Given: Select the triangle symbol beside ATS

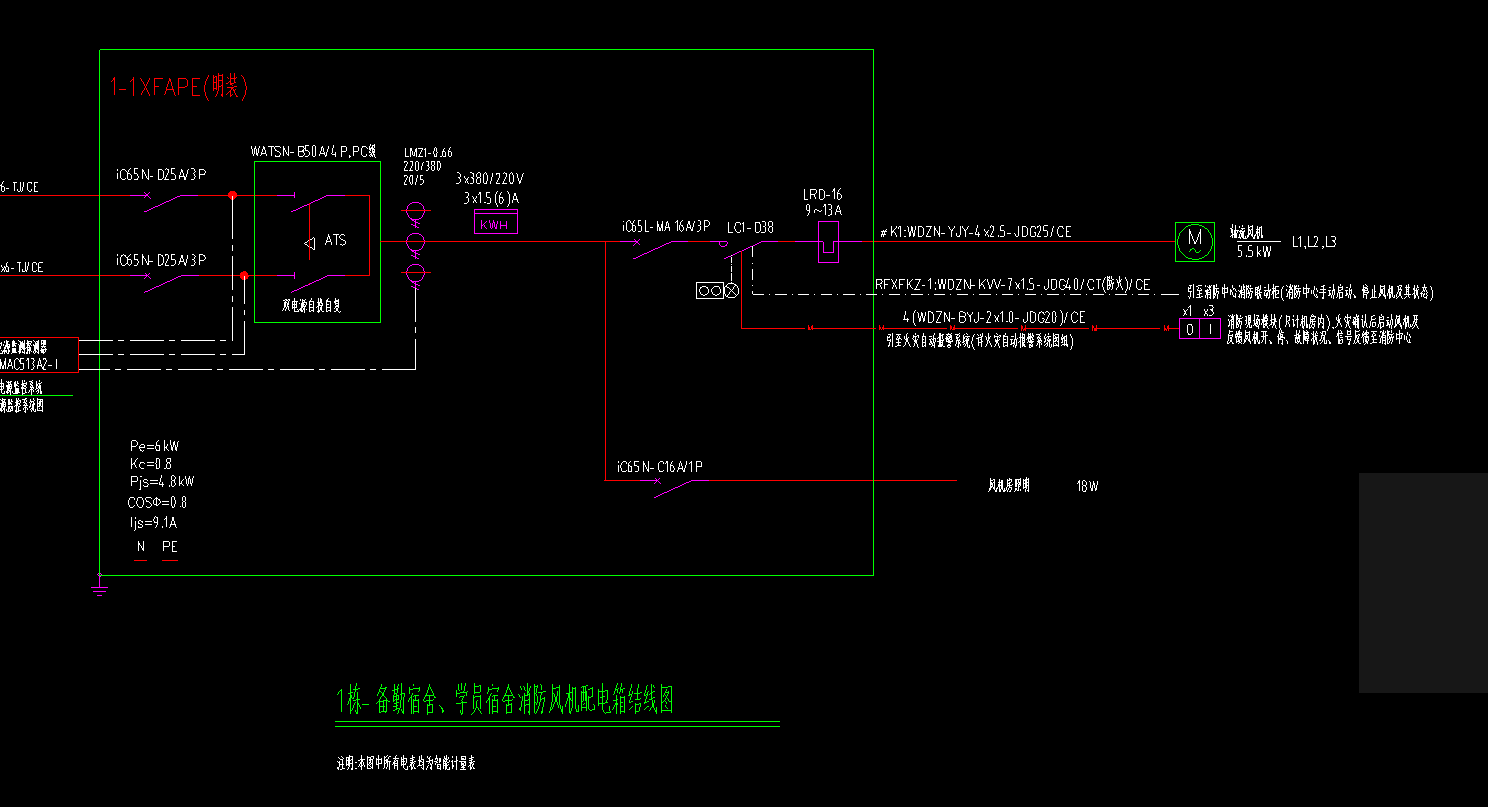Looking at the screenshot, I should [x=309, y=242].
